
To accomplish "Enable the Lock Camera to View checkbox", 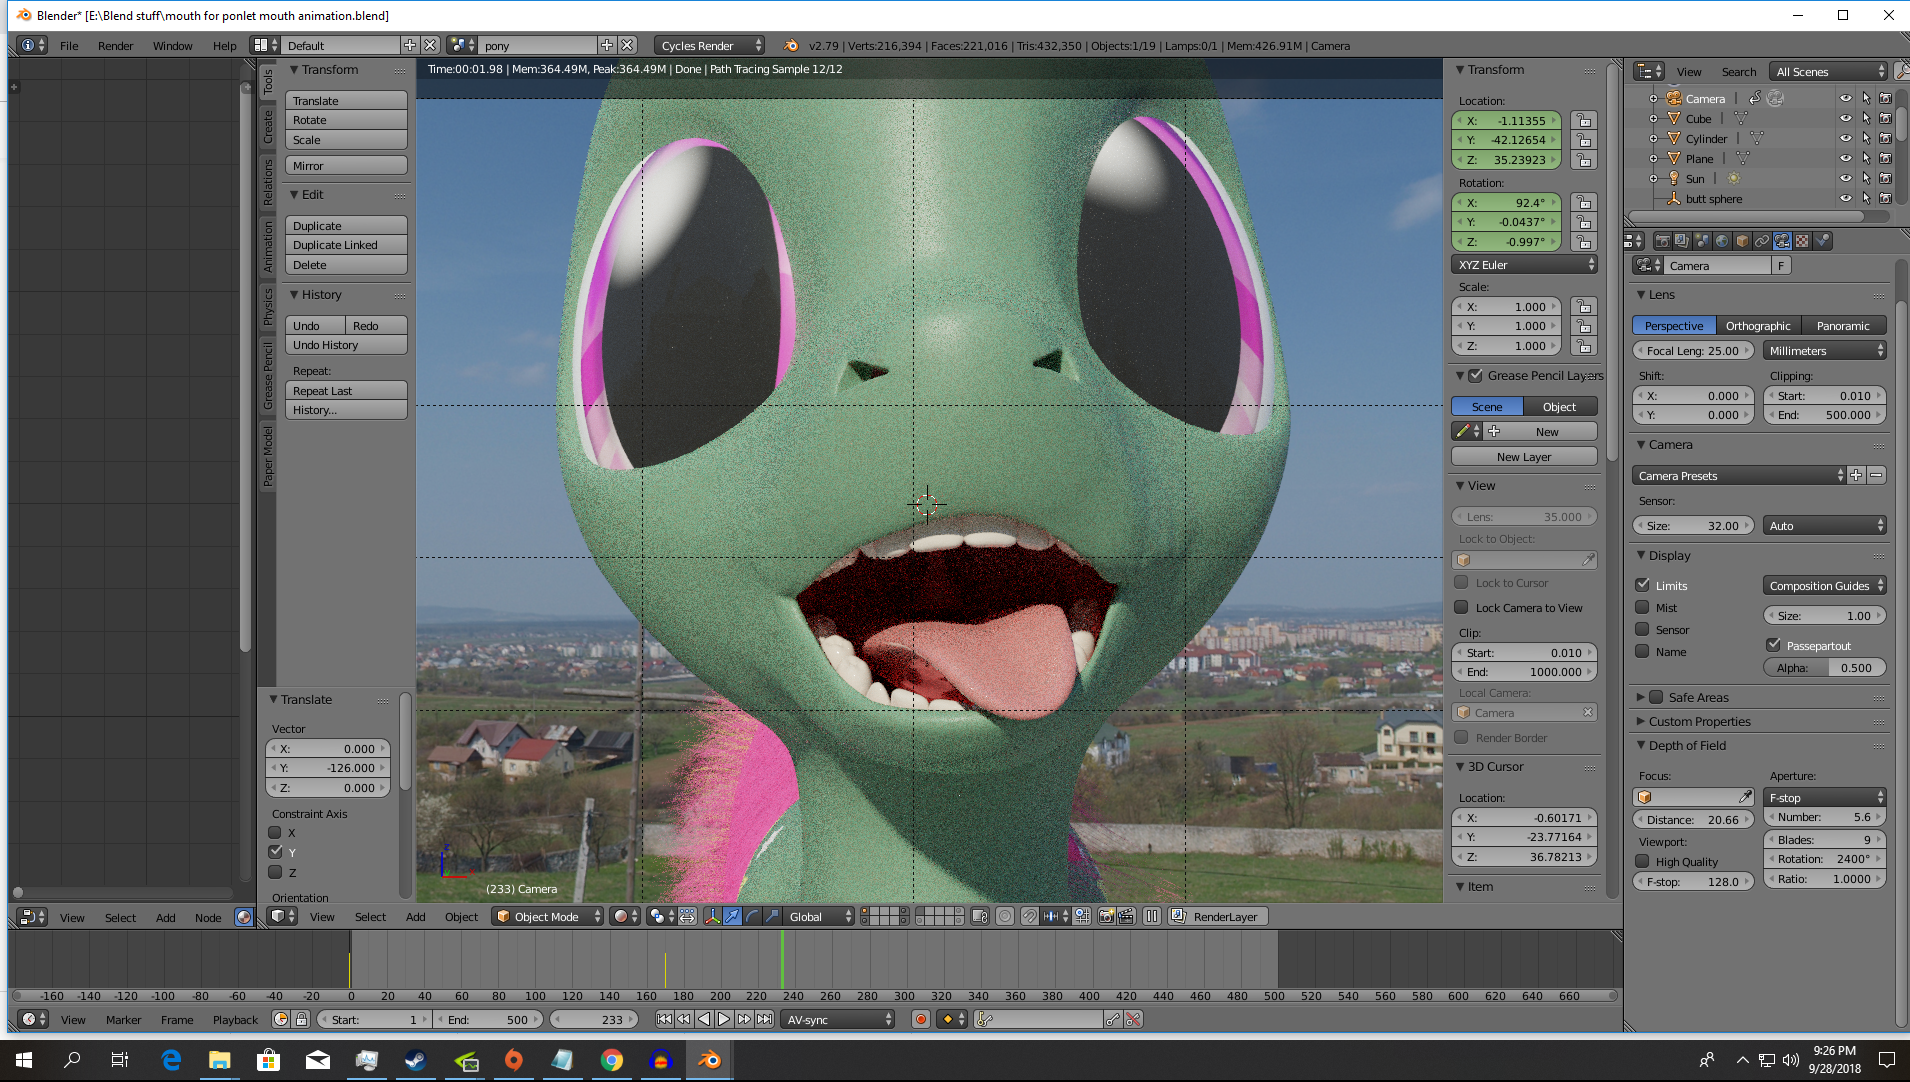I will coord(1461,607).
